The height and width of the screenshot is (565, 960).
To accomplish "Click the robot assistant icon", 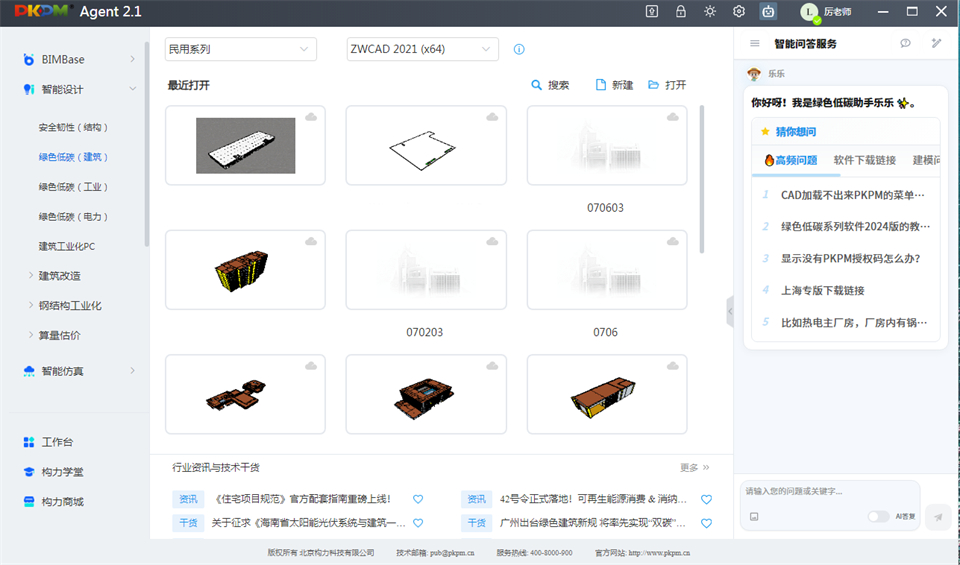I will 768,12.
